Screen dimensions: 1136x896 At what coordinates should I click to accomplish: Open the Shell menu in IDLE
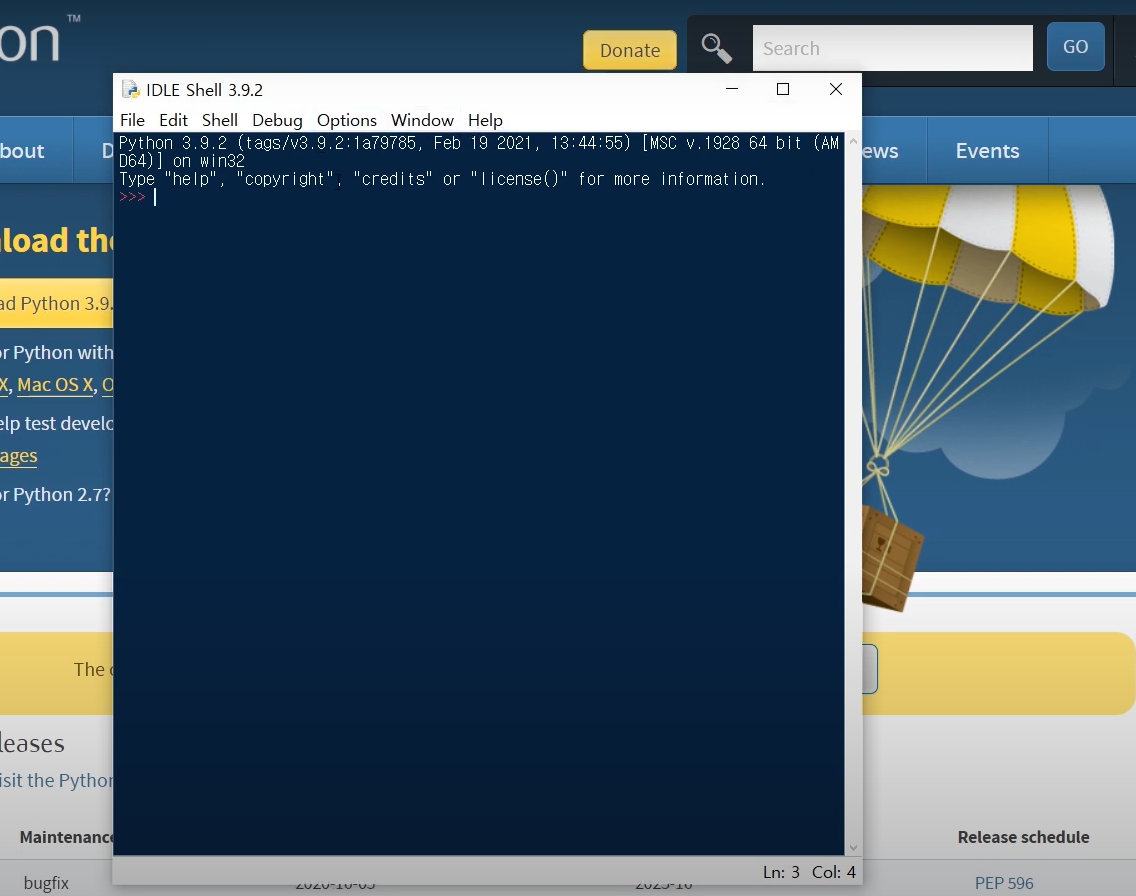[x=220, y=120]
